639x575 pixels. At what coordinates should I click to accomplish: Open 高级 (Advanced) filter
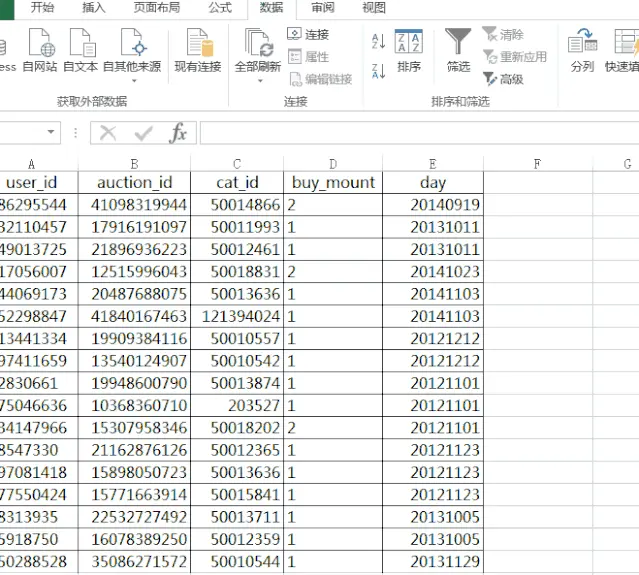503,79
